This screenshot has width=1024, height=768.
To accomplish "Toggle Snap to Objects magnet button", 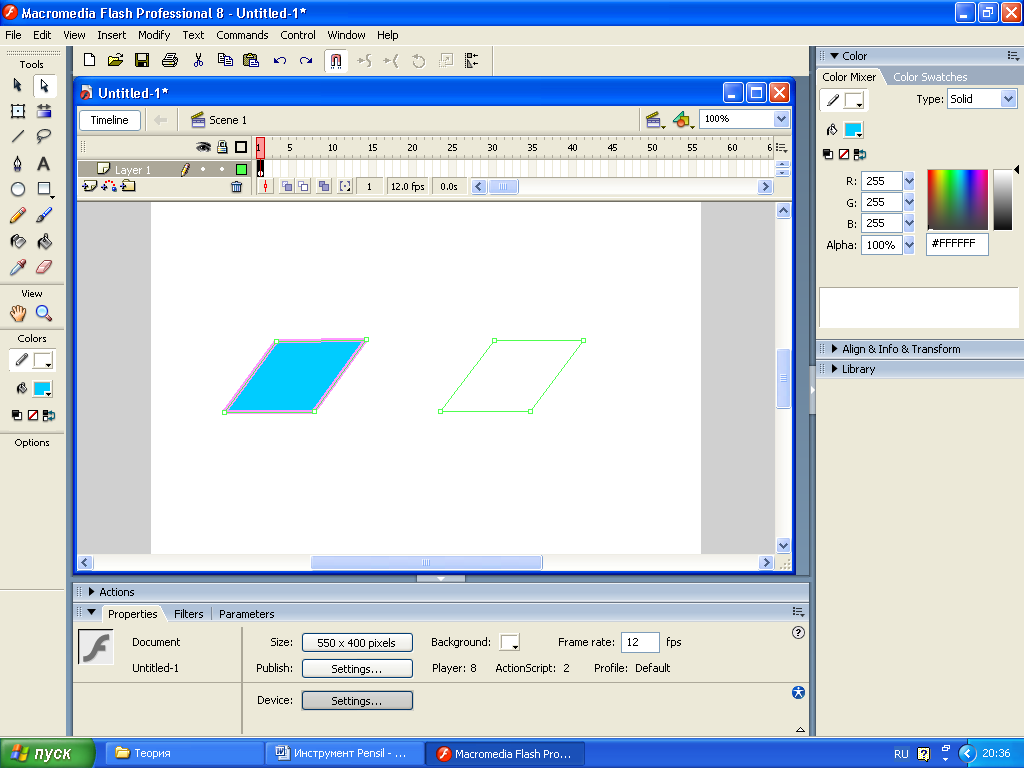I will pyautogui.click(x=336, y=61).
